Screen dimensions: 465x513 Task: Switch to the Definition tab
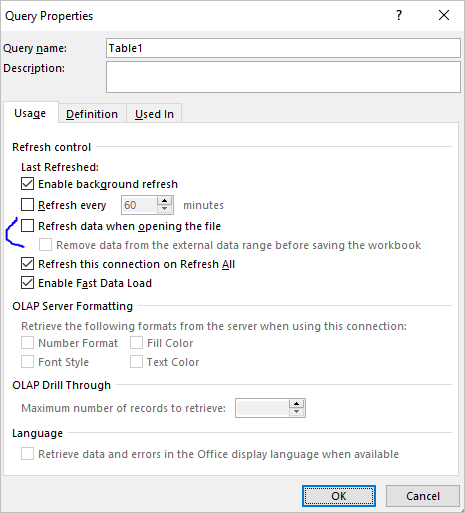point(92,114)
